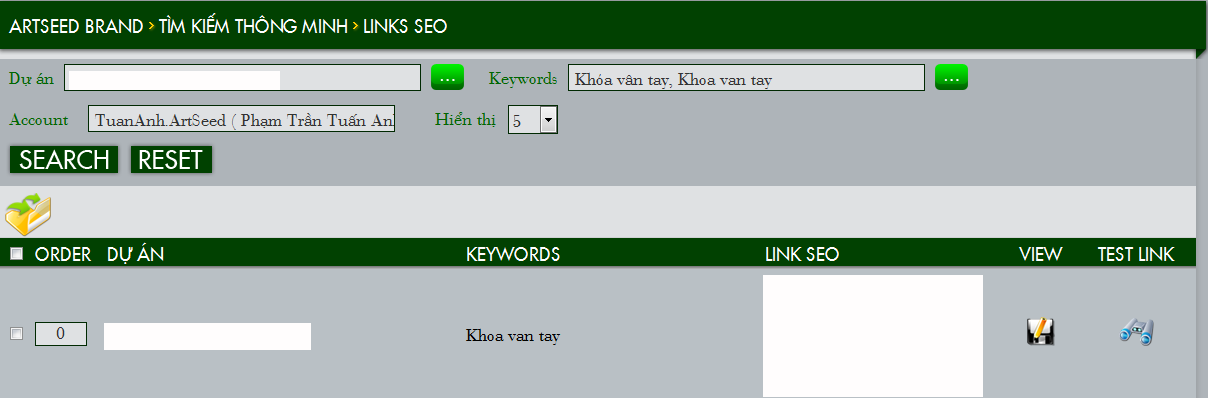Click the Account field showing TuanAnh.ArtSeed
This screenshot has height=398, width=1208.
(242, 119)
